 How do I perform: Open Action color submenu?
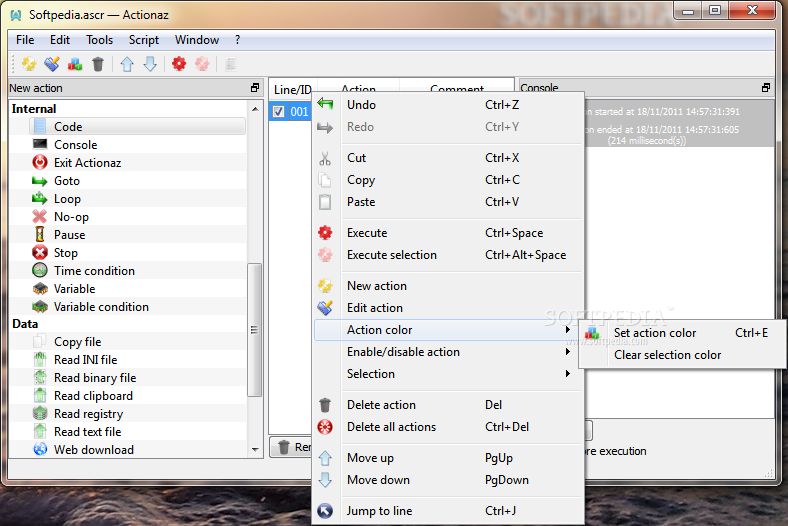(x=447, y=330)
